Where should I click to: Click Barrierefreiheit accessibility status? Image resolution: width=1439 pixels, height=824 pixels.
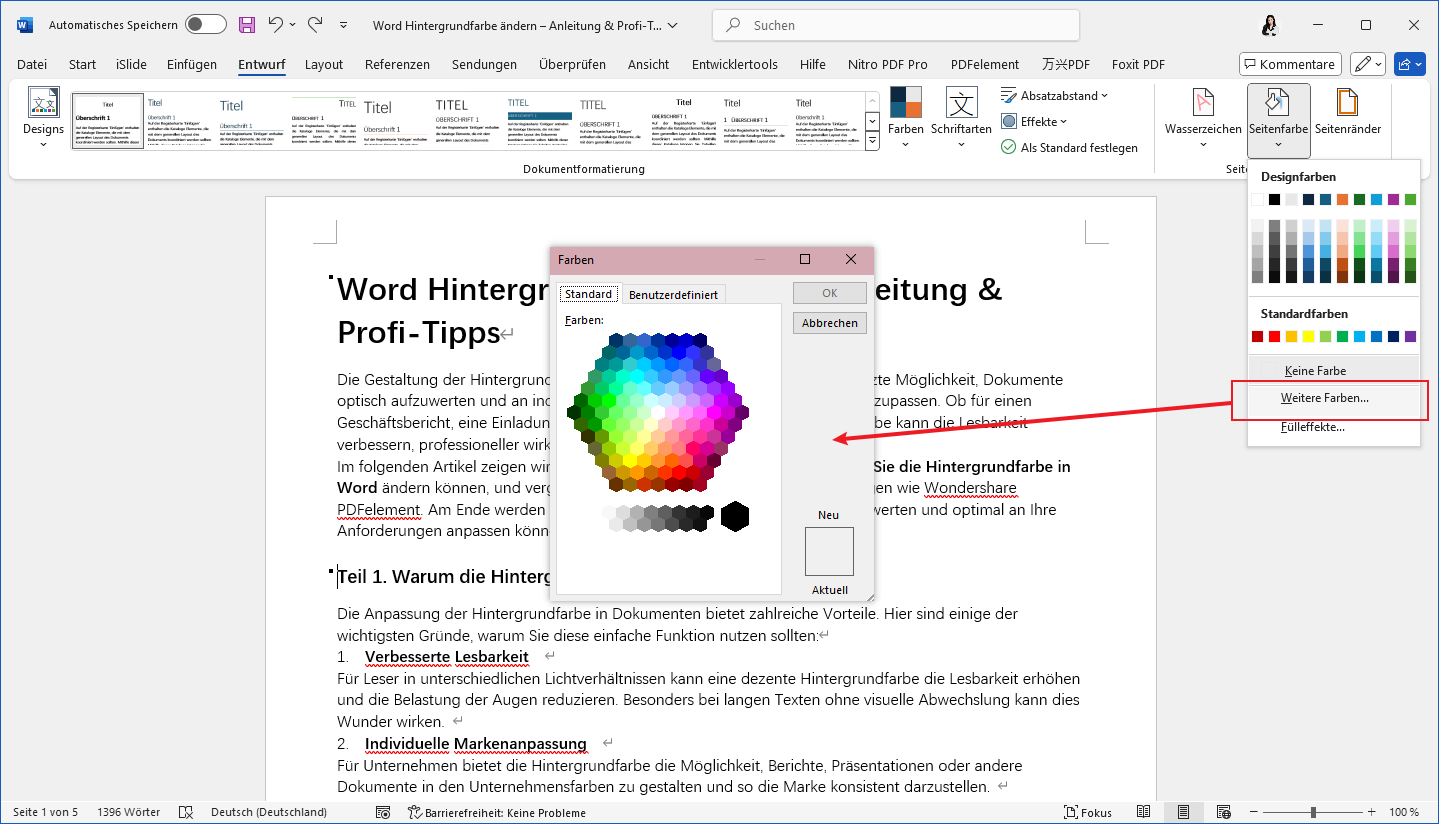497,812
